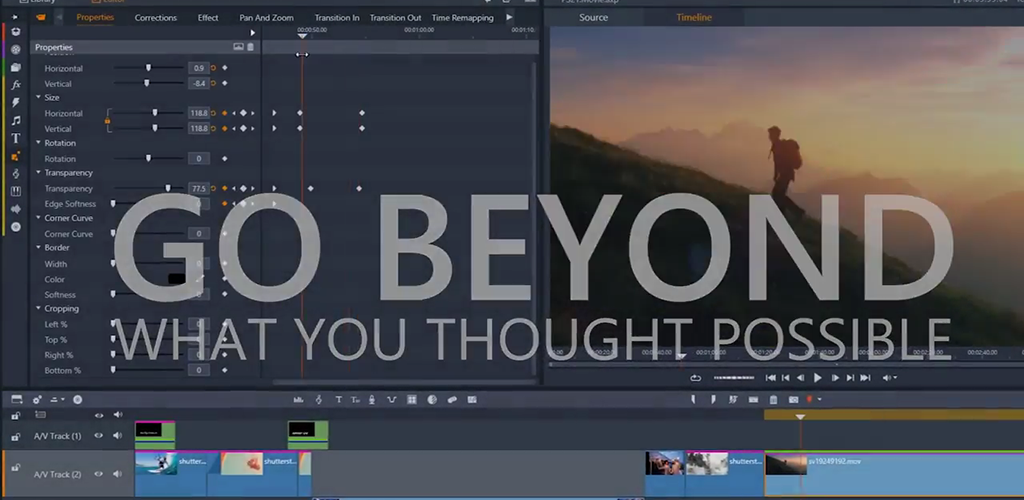Click the voice-over microphone icon in timeline toolbar
This screenshot has height=500, width=1024.
(372, 400)
